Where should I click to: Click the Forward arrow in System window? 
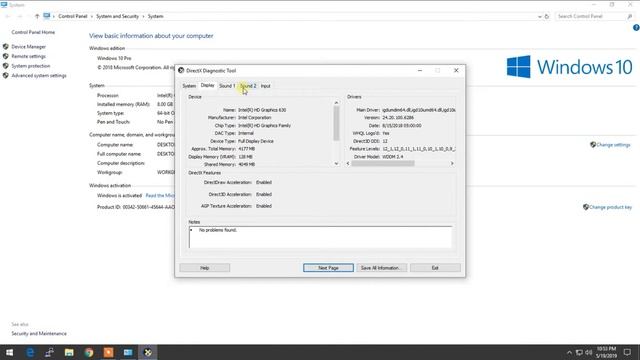[20, 16]
